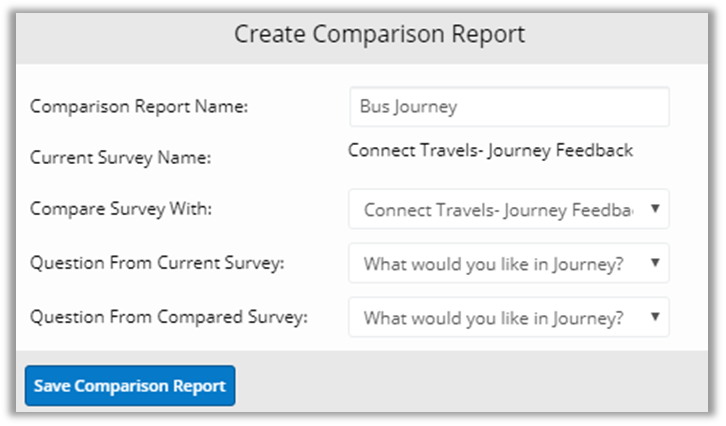Click the "Create Comparison Report" dialog title
The image size is (726, 426).
pyautogui.click(x=379, y=34)
